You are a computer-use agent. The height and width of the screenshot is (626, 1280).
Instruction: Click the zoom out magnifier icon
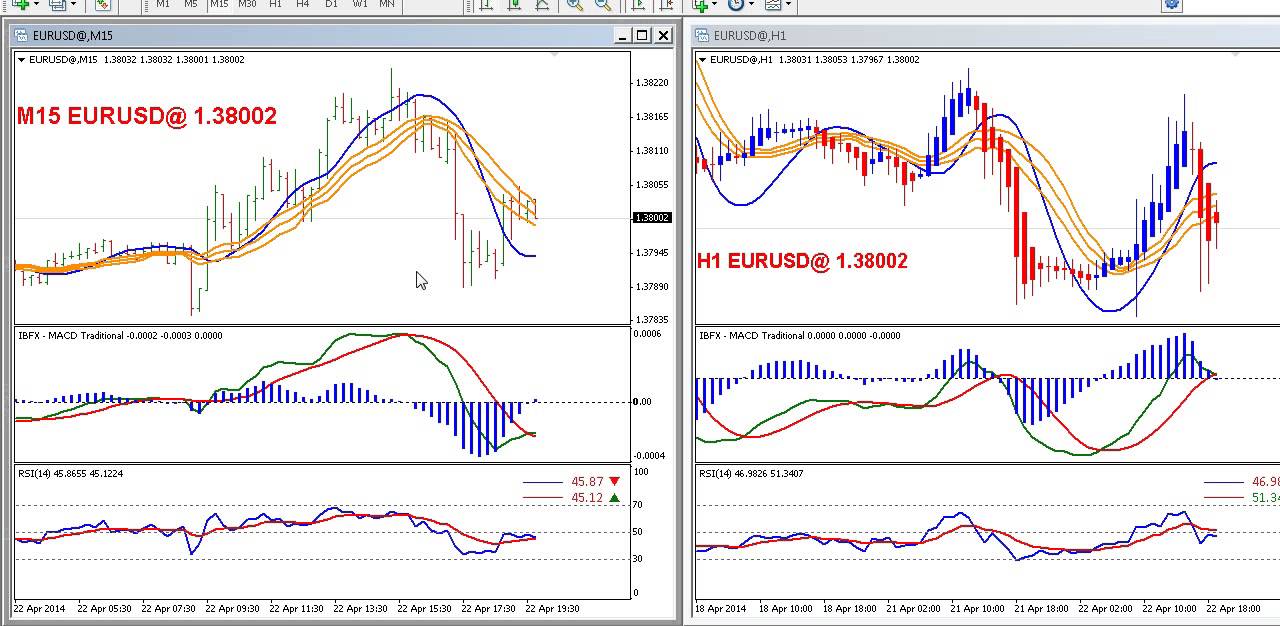603,4
